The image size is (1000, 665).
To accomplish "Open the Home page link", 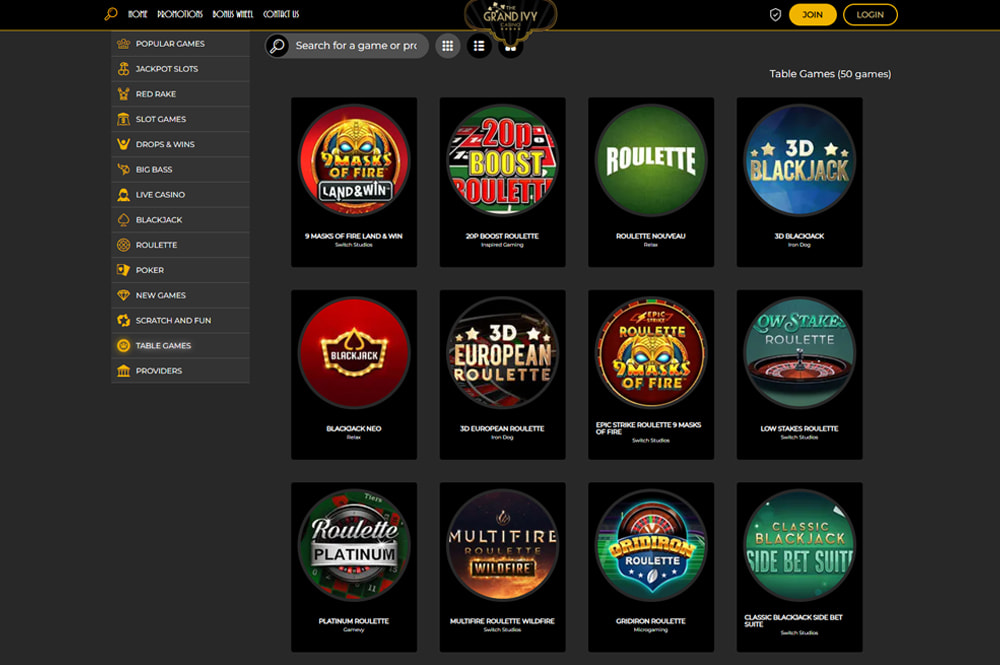I will [137, 14].
